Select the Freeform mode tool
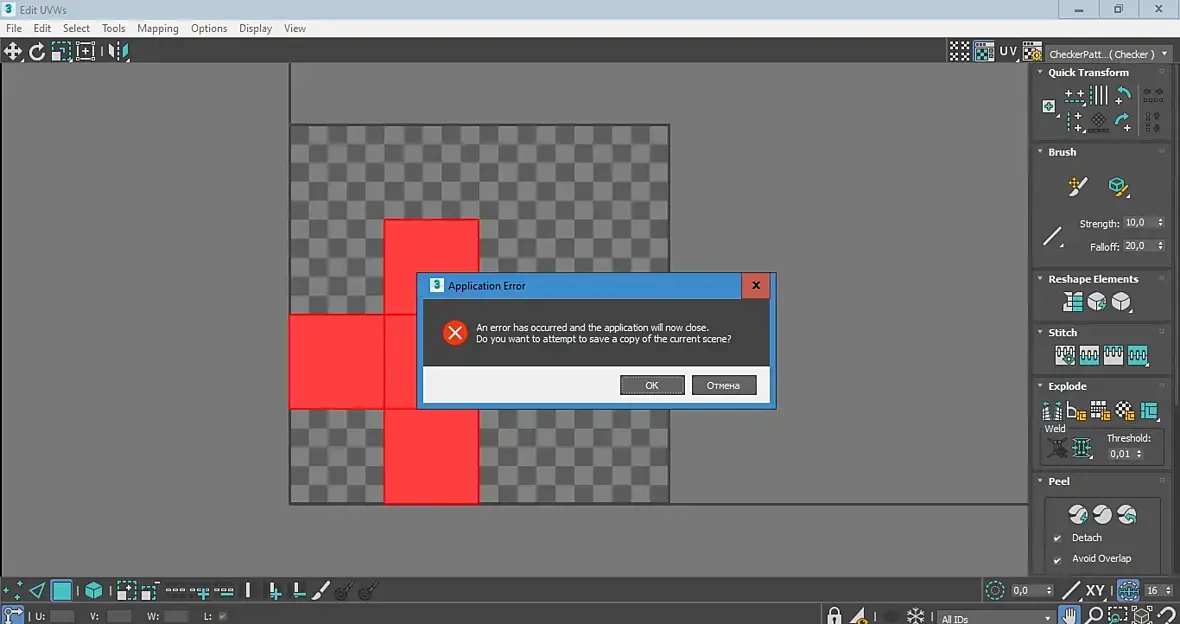Viewport: 1180px width, 624px height. click(x=85, y=51)
